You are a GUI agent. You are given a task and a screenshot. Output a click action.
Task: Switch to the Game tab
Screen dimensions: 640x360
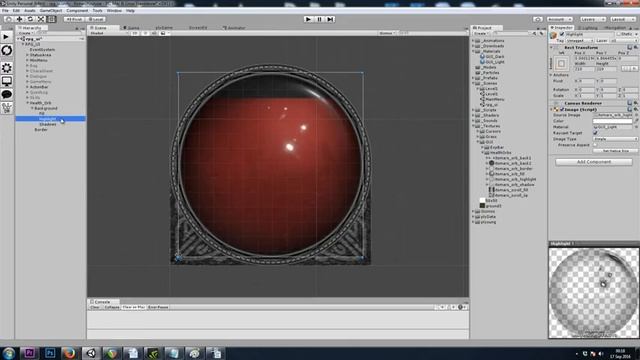(131, 28)
